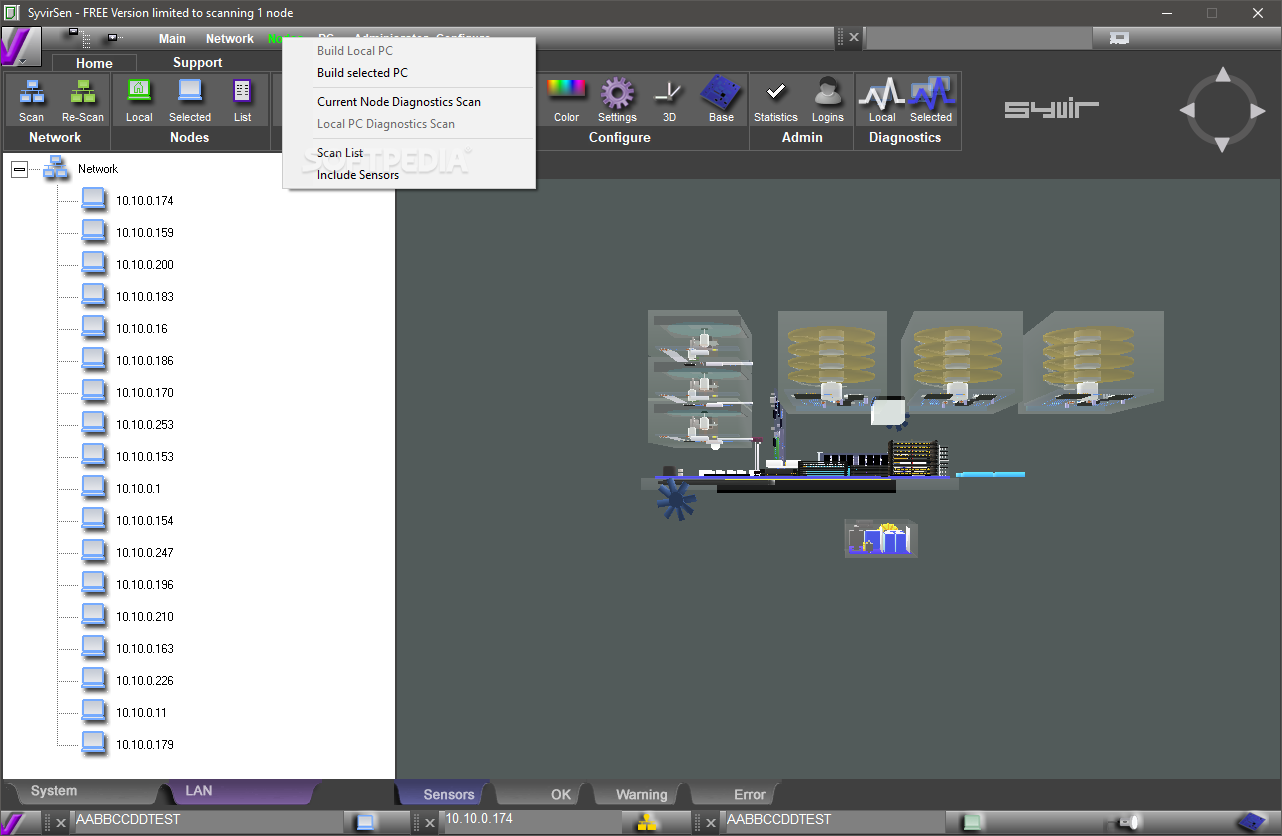The height and width of the screenshot is (836, 1282).
Task: Collapse the Network tree root
Action: click(19, 169)
